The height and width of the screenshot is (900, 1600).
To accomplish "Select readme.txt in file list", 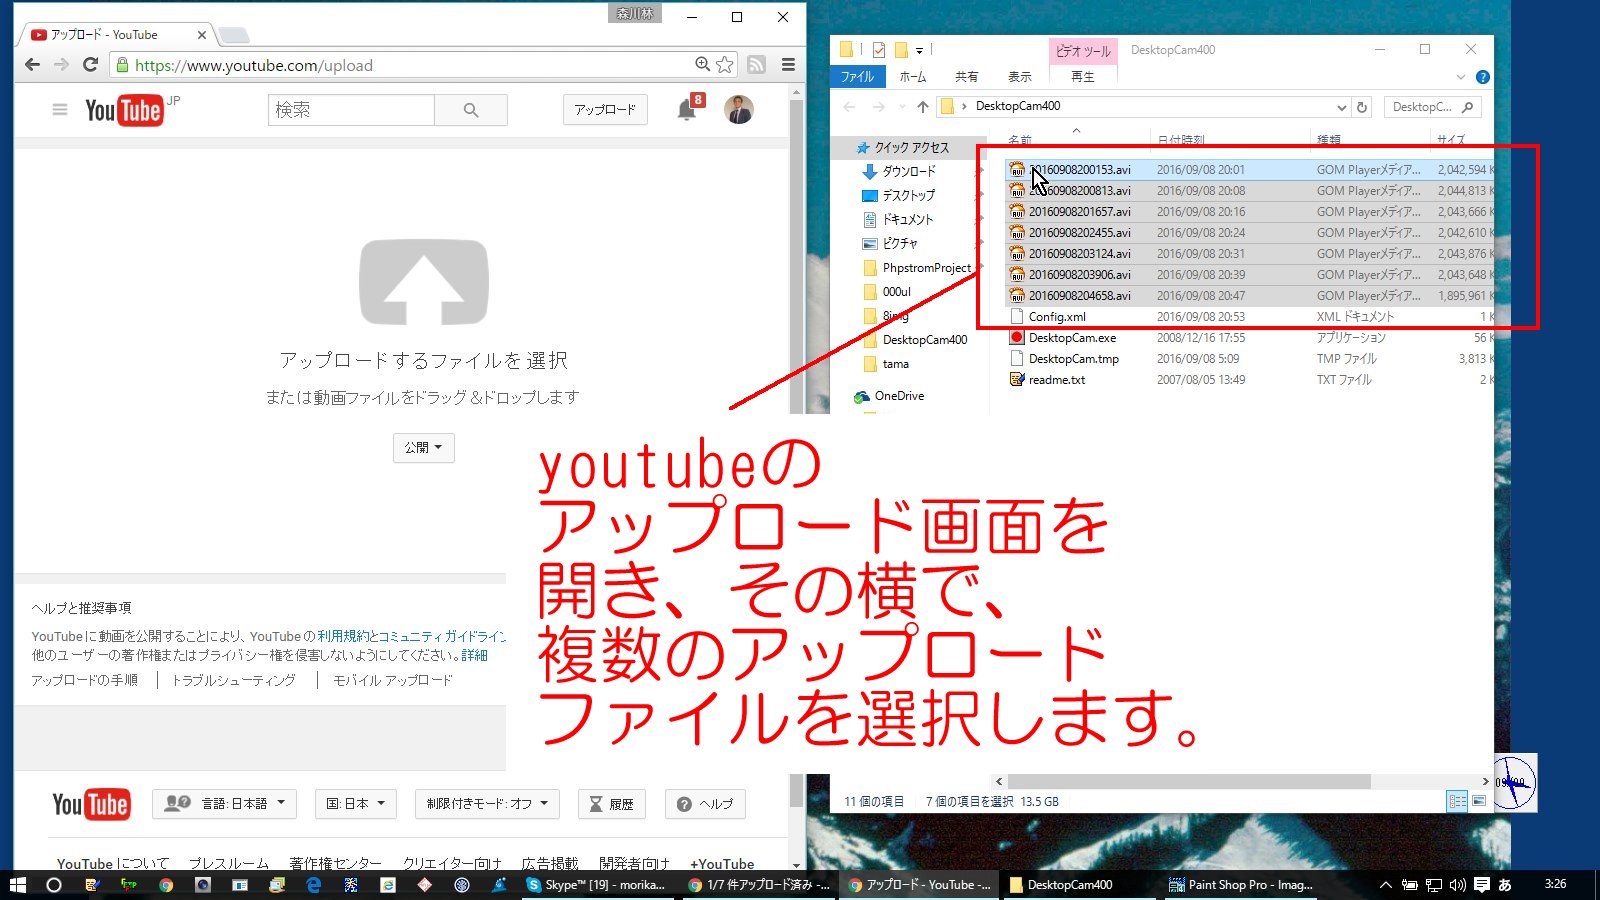I will pyautogui.click(x=1056, y=380).
